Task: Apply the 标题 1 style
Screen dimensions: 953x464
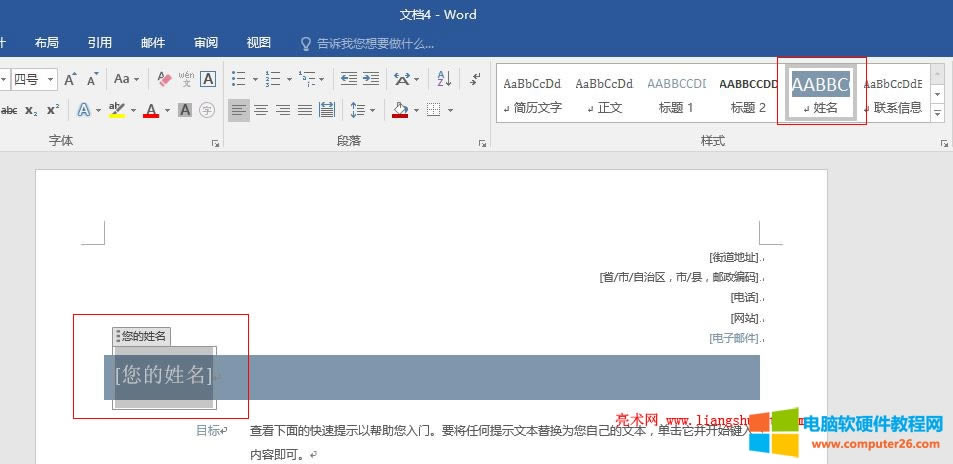Action: (676, 94)
